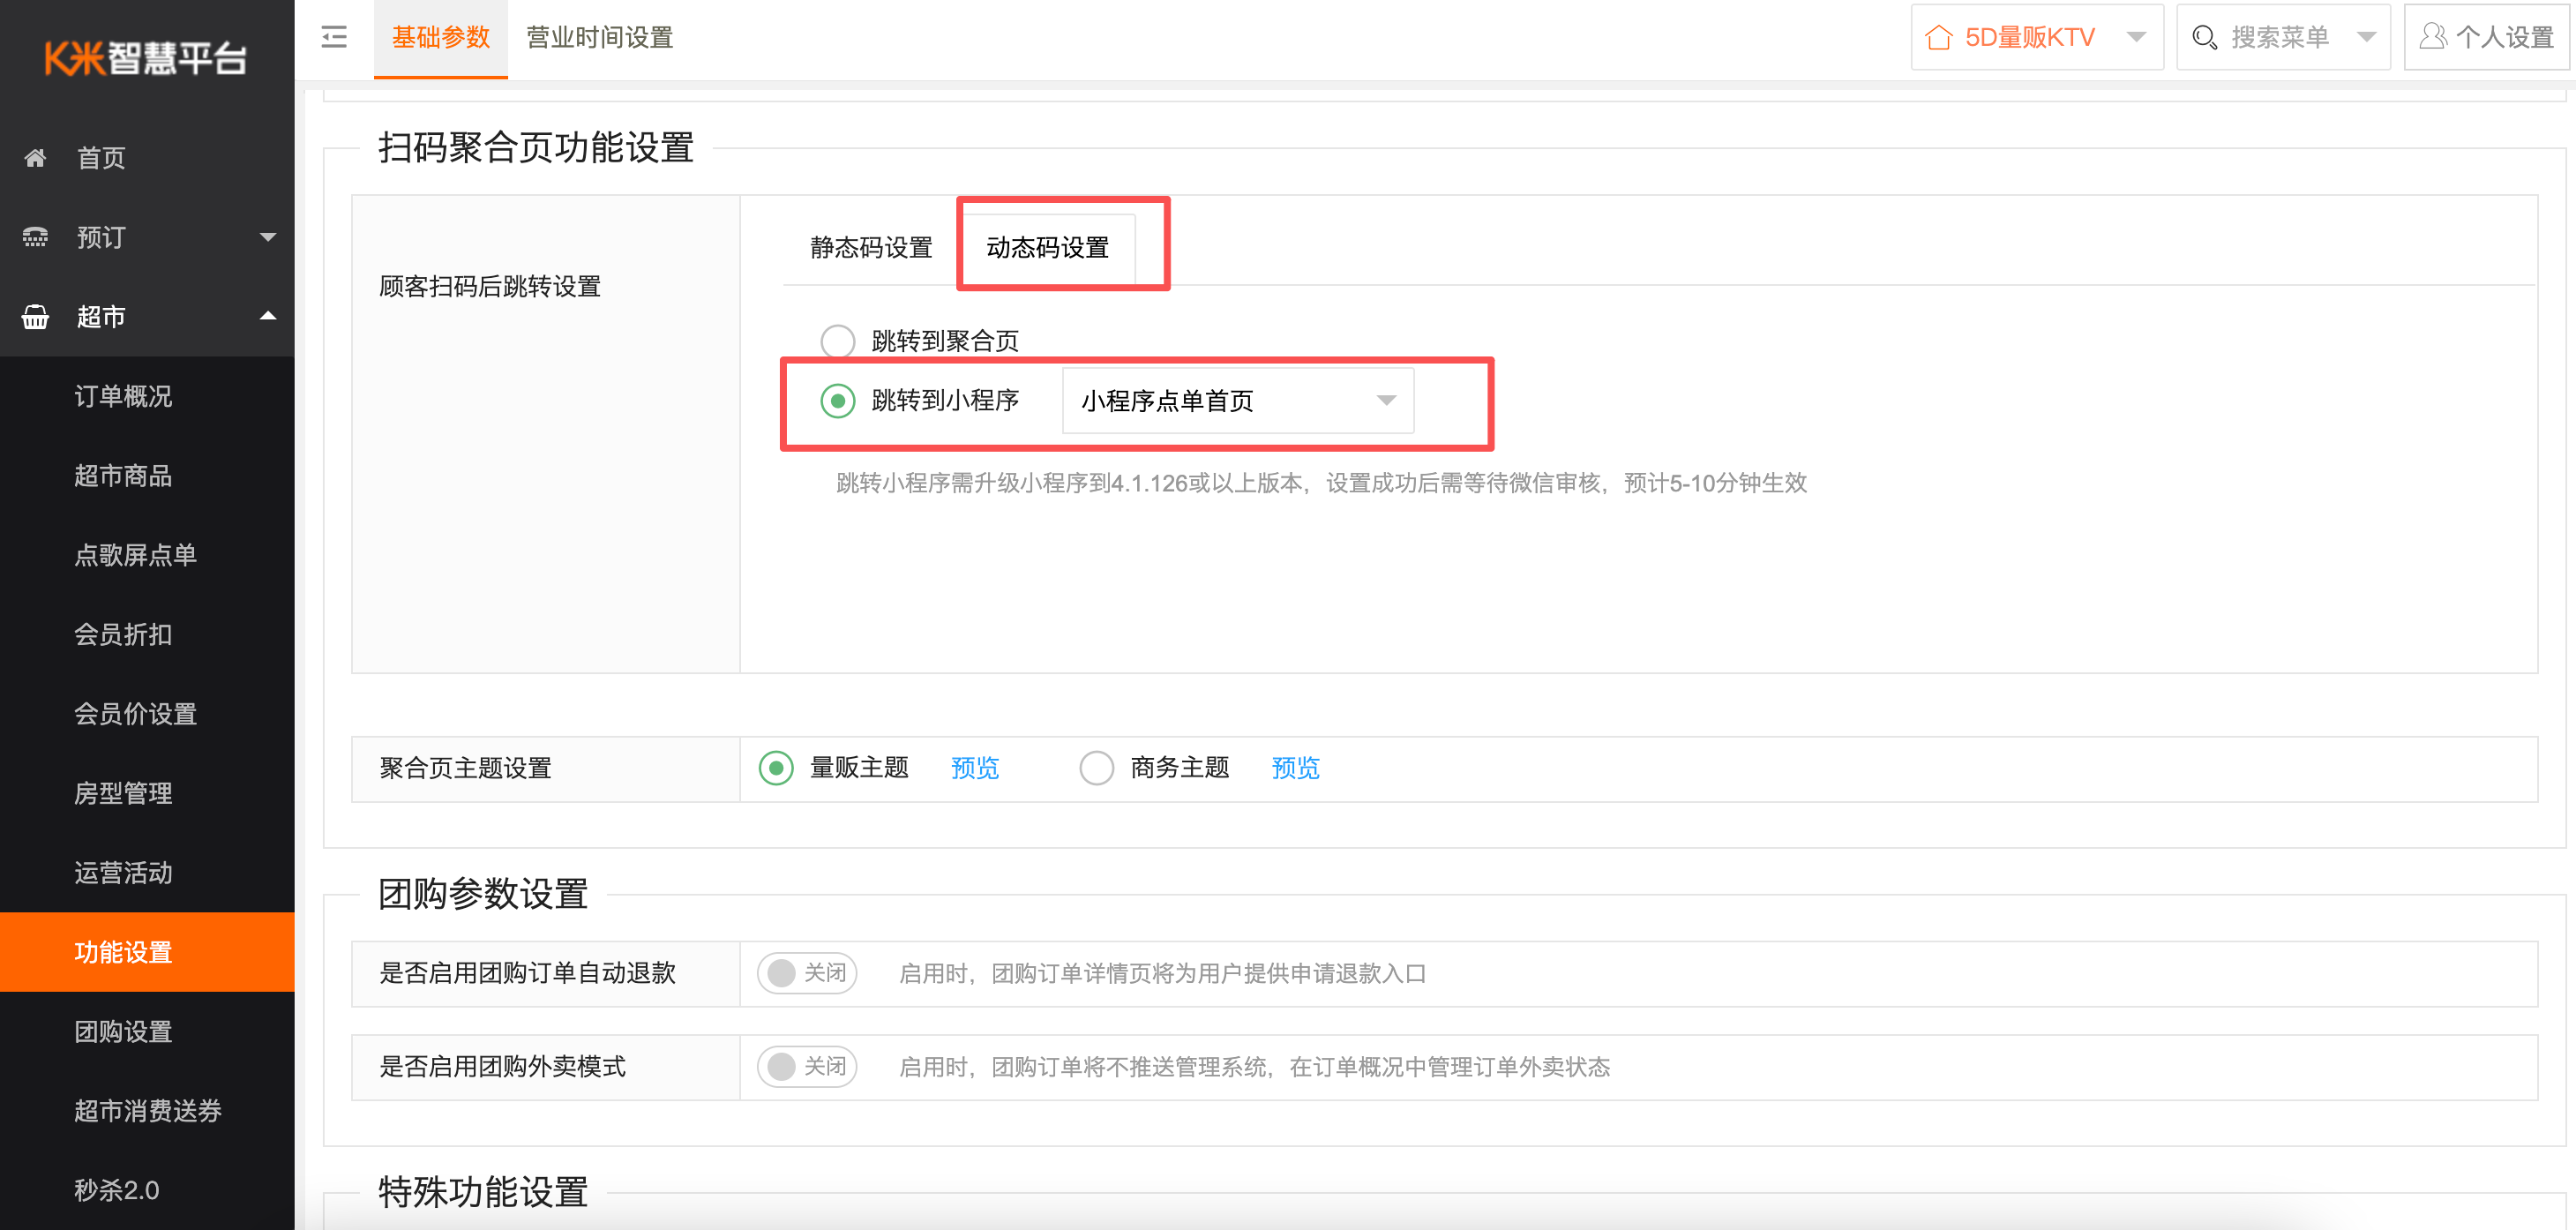Image resolution: width=2576 pixels, height=1230 pixels.
Task: Click the 特殊功能设置 section title
Action: tap(483, 1192)
